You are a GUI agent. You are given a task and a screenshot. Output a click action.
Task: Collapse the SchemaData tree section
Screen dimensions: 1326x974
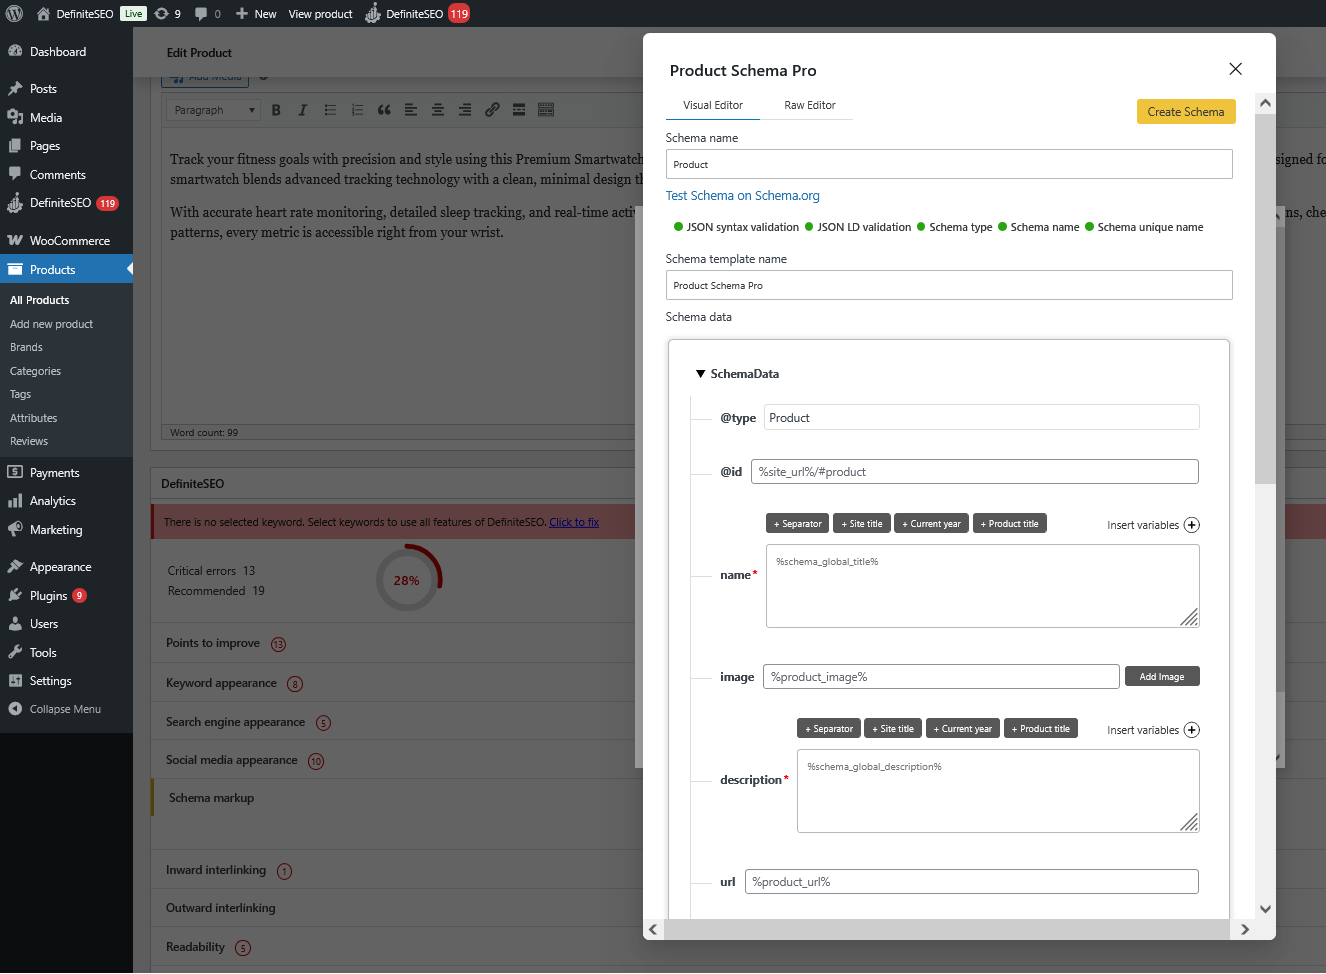pos(700,373)
